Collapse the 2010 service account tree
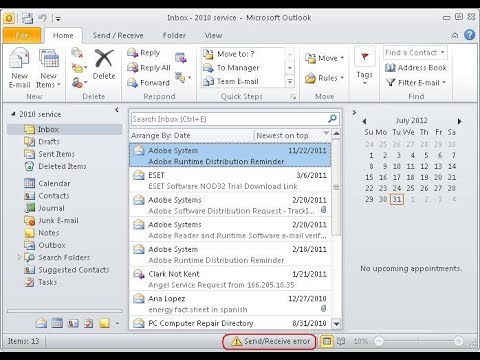 [13, 114]
